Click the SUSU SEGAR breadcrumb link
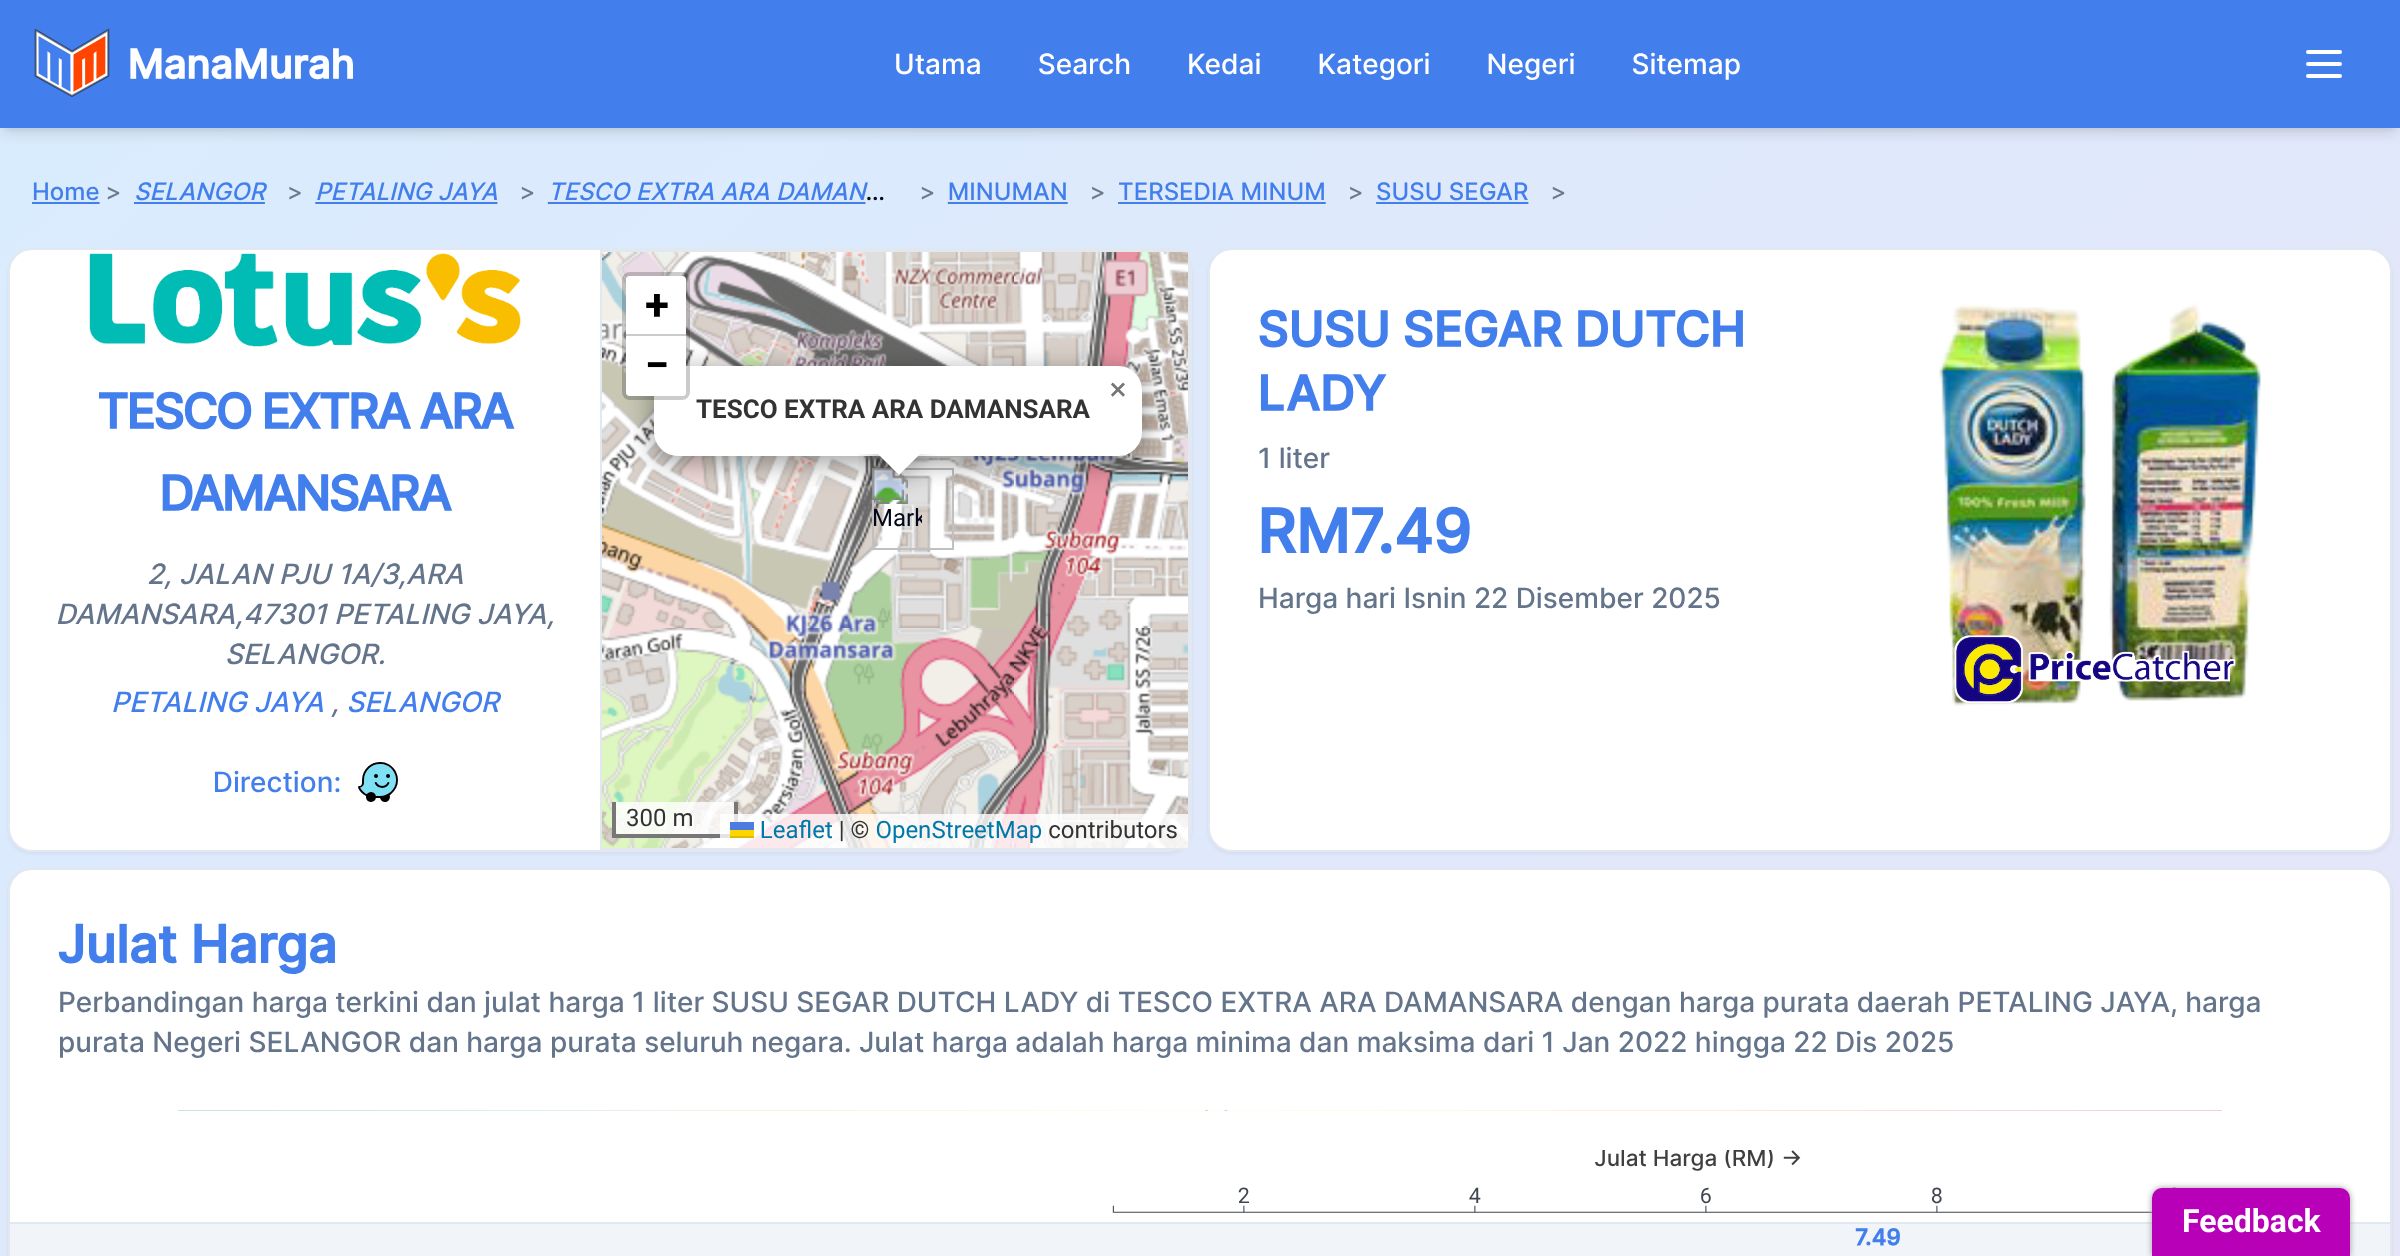This screenshot has height=1256, width=2400. click(1451, 191)
